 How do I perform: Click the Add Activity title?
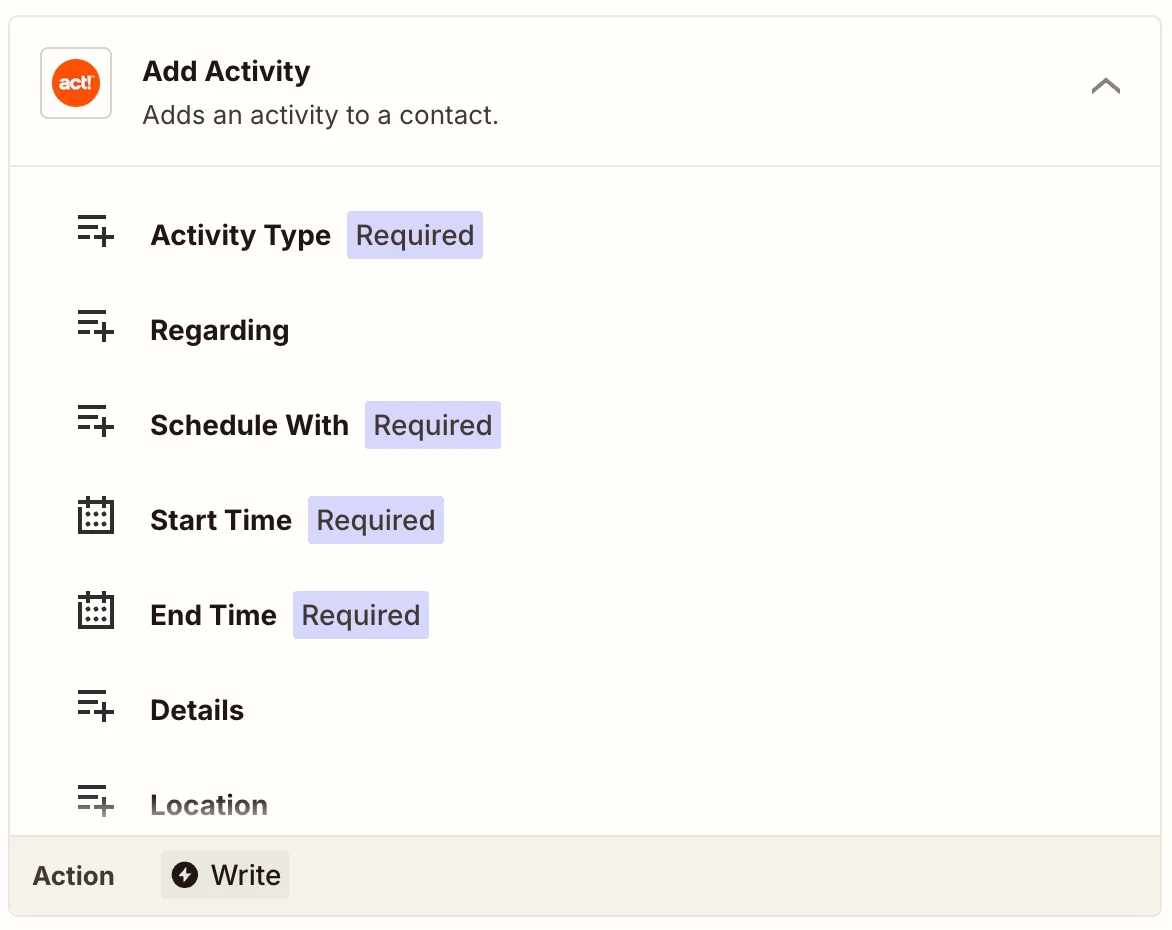pyautogui.click(x=226, y=72)
